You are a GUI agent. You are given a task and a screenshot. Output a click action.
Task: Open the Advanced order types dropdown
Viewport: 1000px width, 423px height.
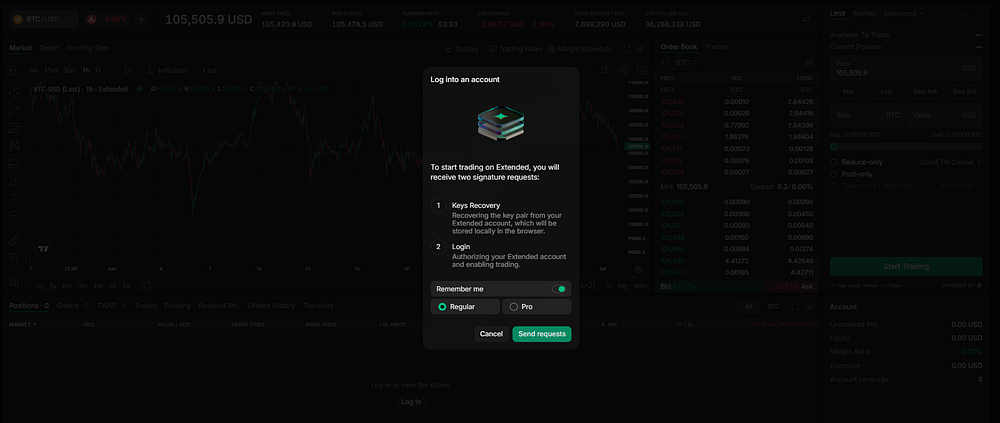(904, 13)
